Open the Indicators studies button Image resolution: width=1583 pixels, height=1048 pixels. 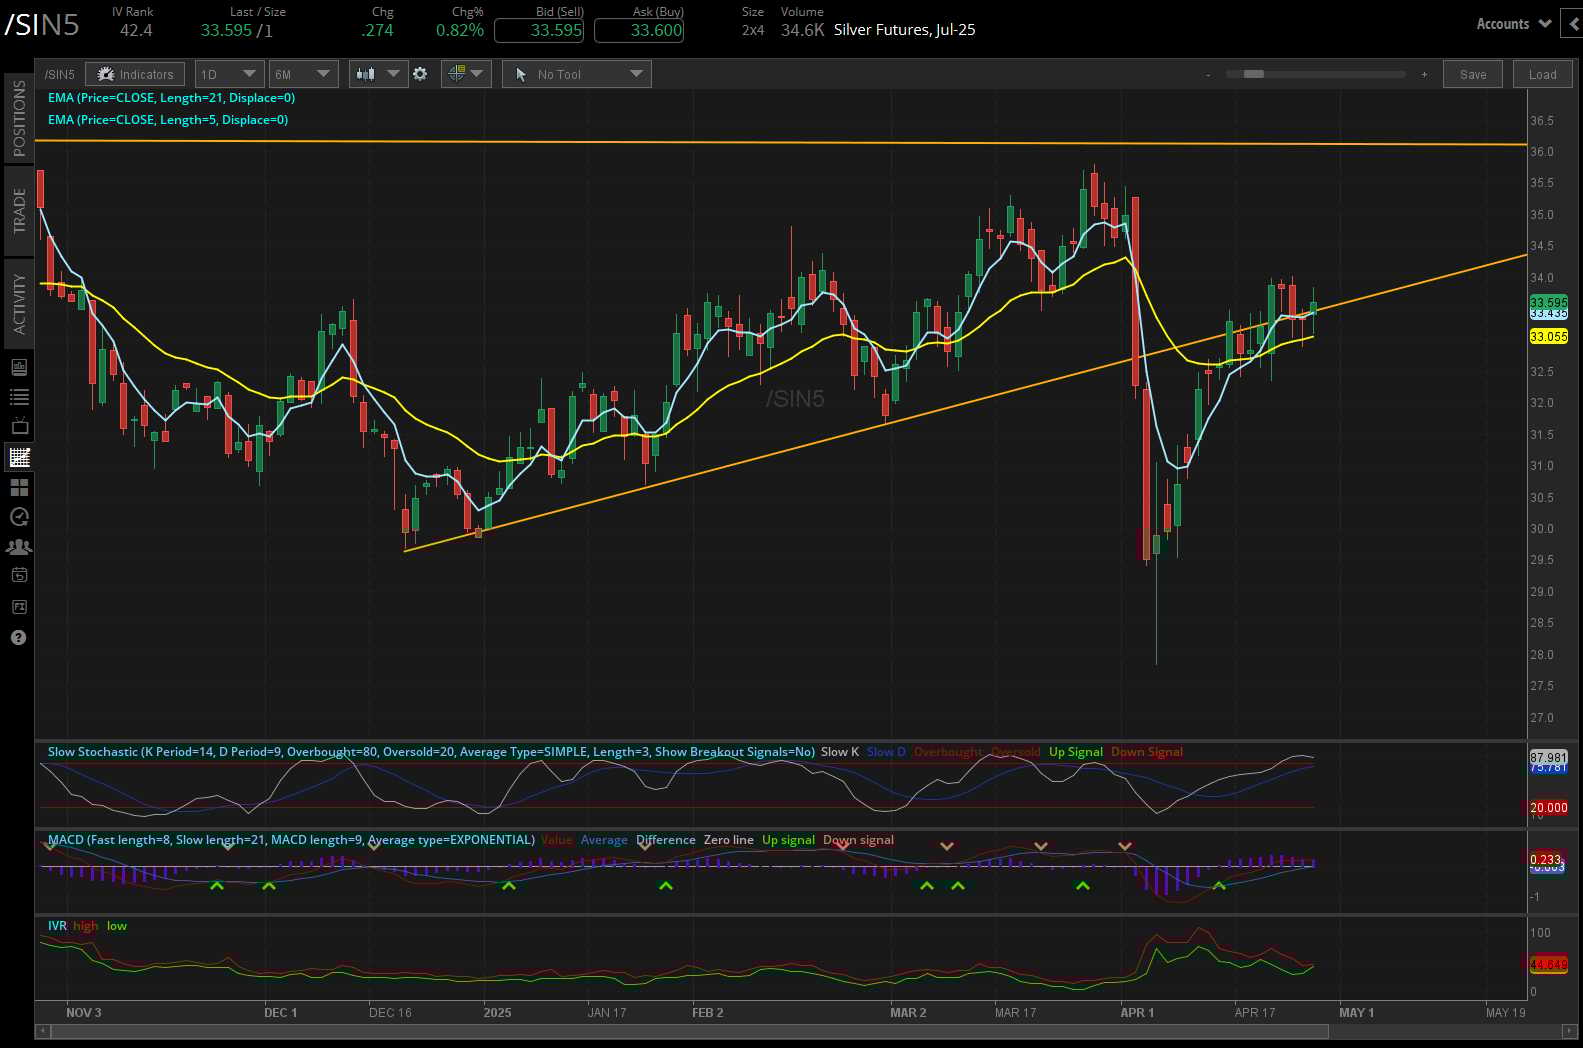click(x=135, y=74)
